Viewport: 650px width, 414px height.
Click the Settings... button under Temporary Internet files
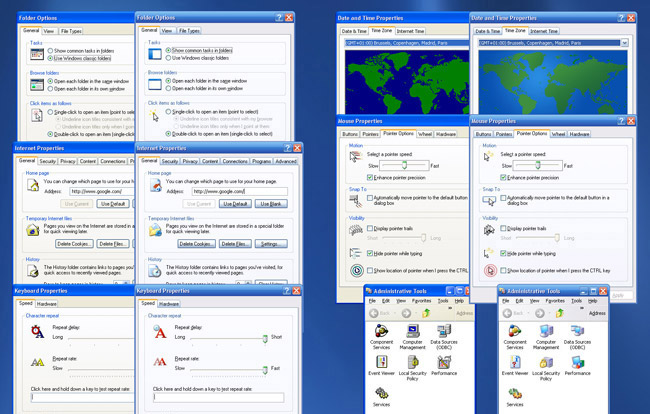click(x=271, y=244)
